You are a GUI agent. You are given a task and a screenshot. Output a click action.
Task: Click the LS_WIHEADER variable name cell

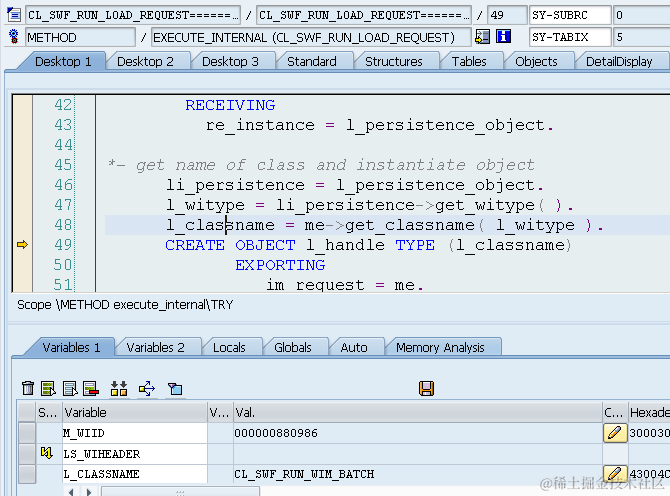pos(135,453)
